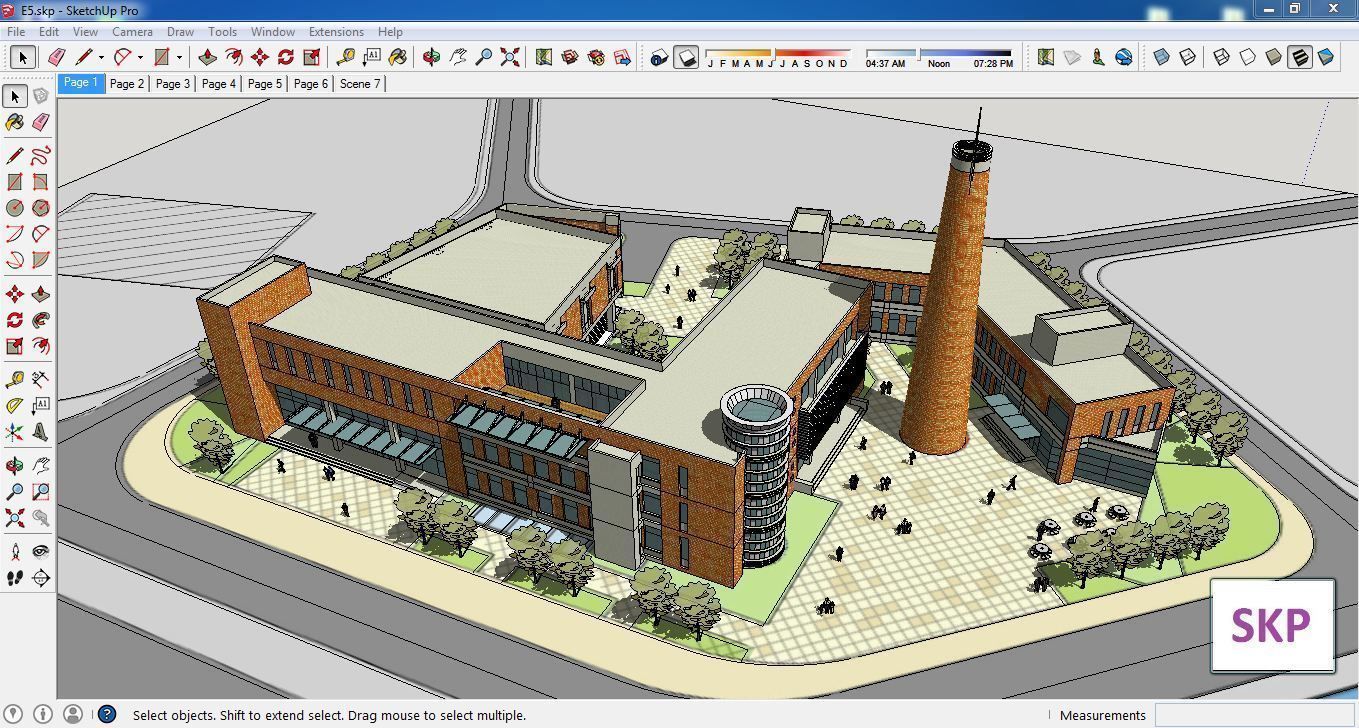Pick the Offset tool in left toolbar
The height and width of the screenshot is (728, 1359).
tap(40, 346)
